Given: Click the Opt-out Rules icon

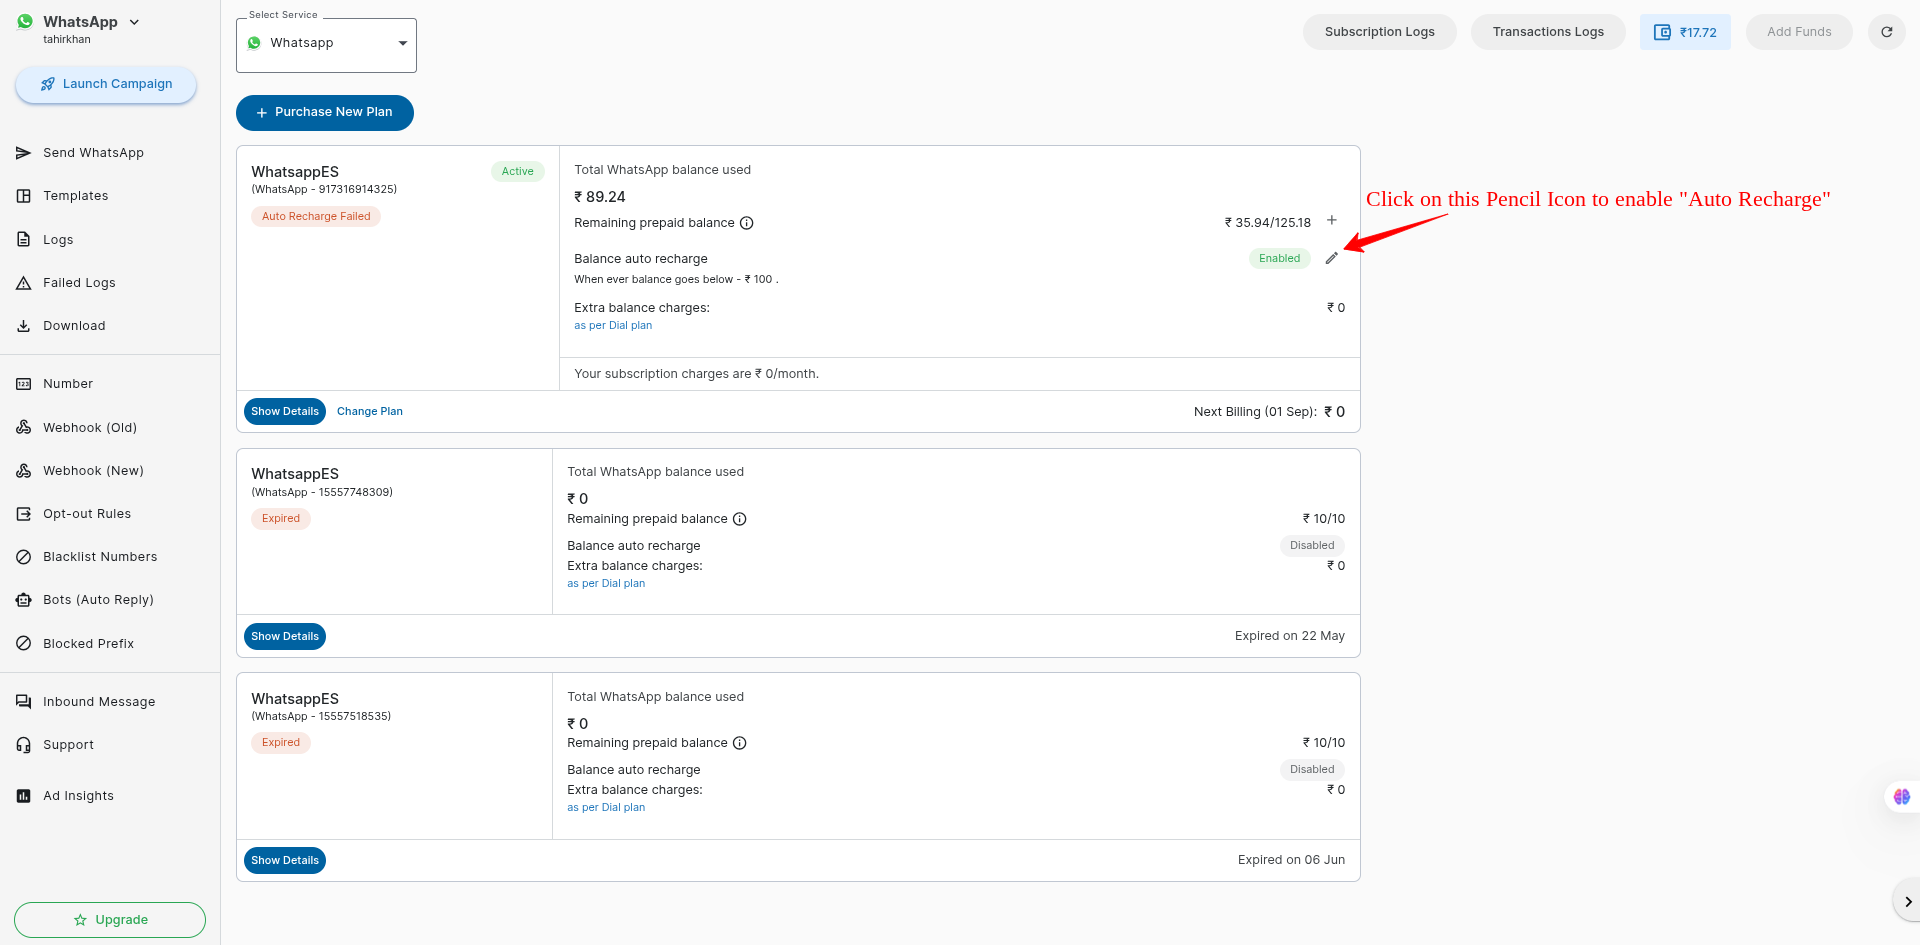Looking at the screenshot, I should (x=23, y=514).
